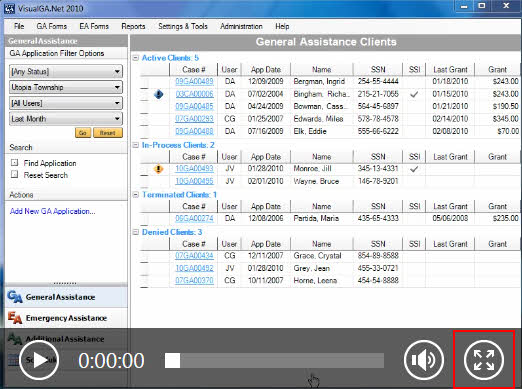Mute the video with speaker icon
Screen dimensions: 522x389
pyautogui.click(x=424, y=360)
